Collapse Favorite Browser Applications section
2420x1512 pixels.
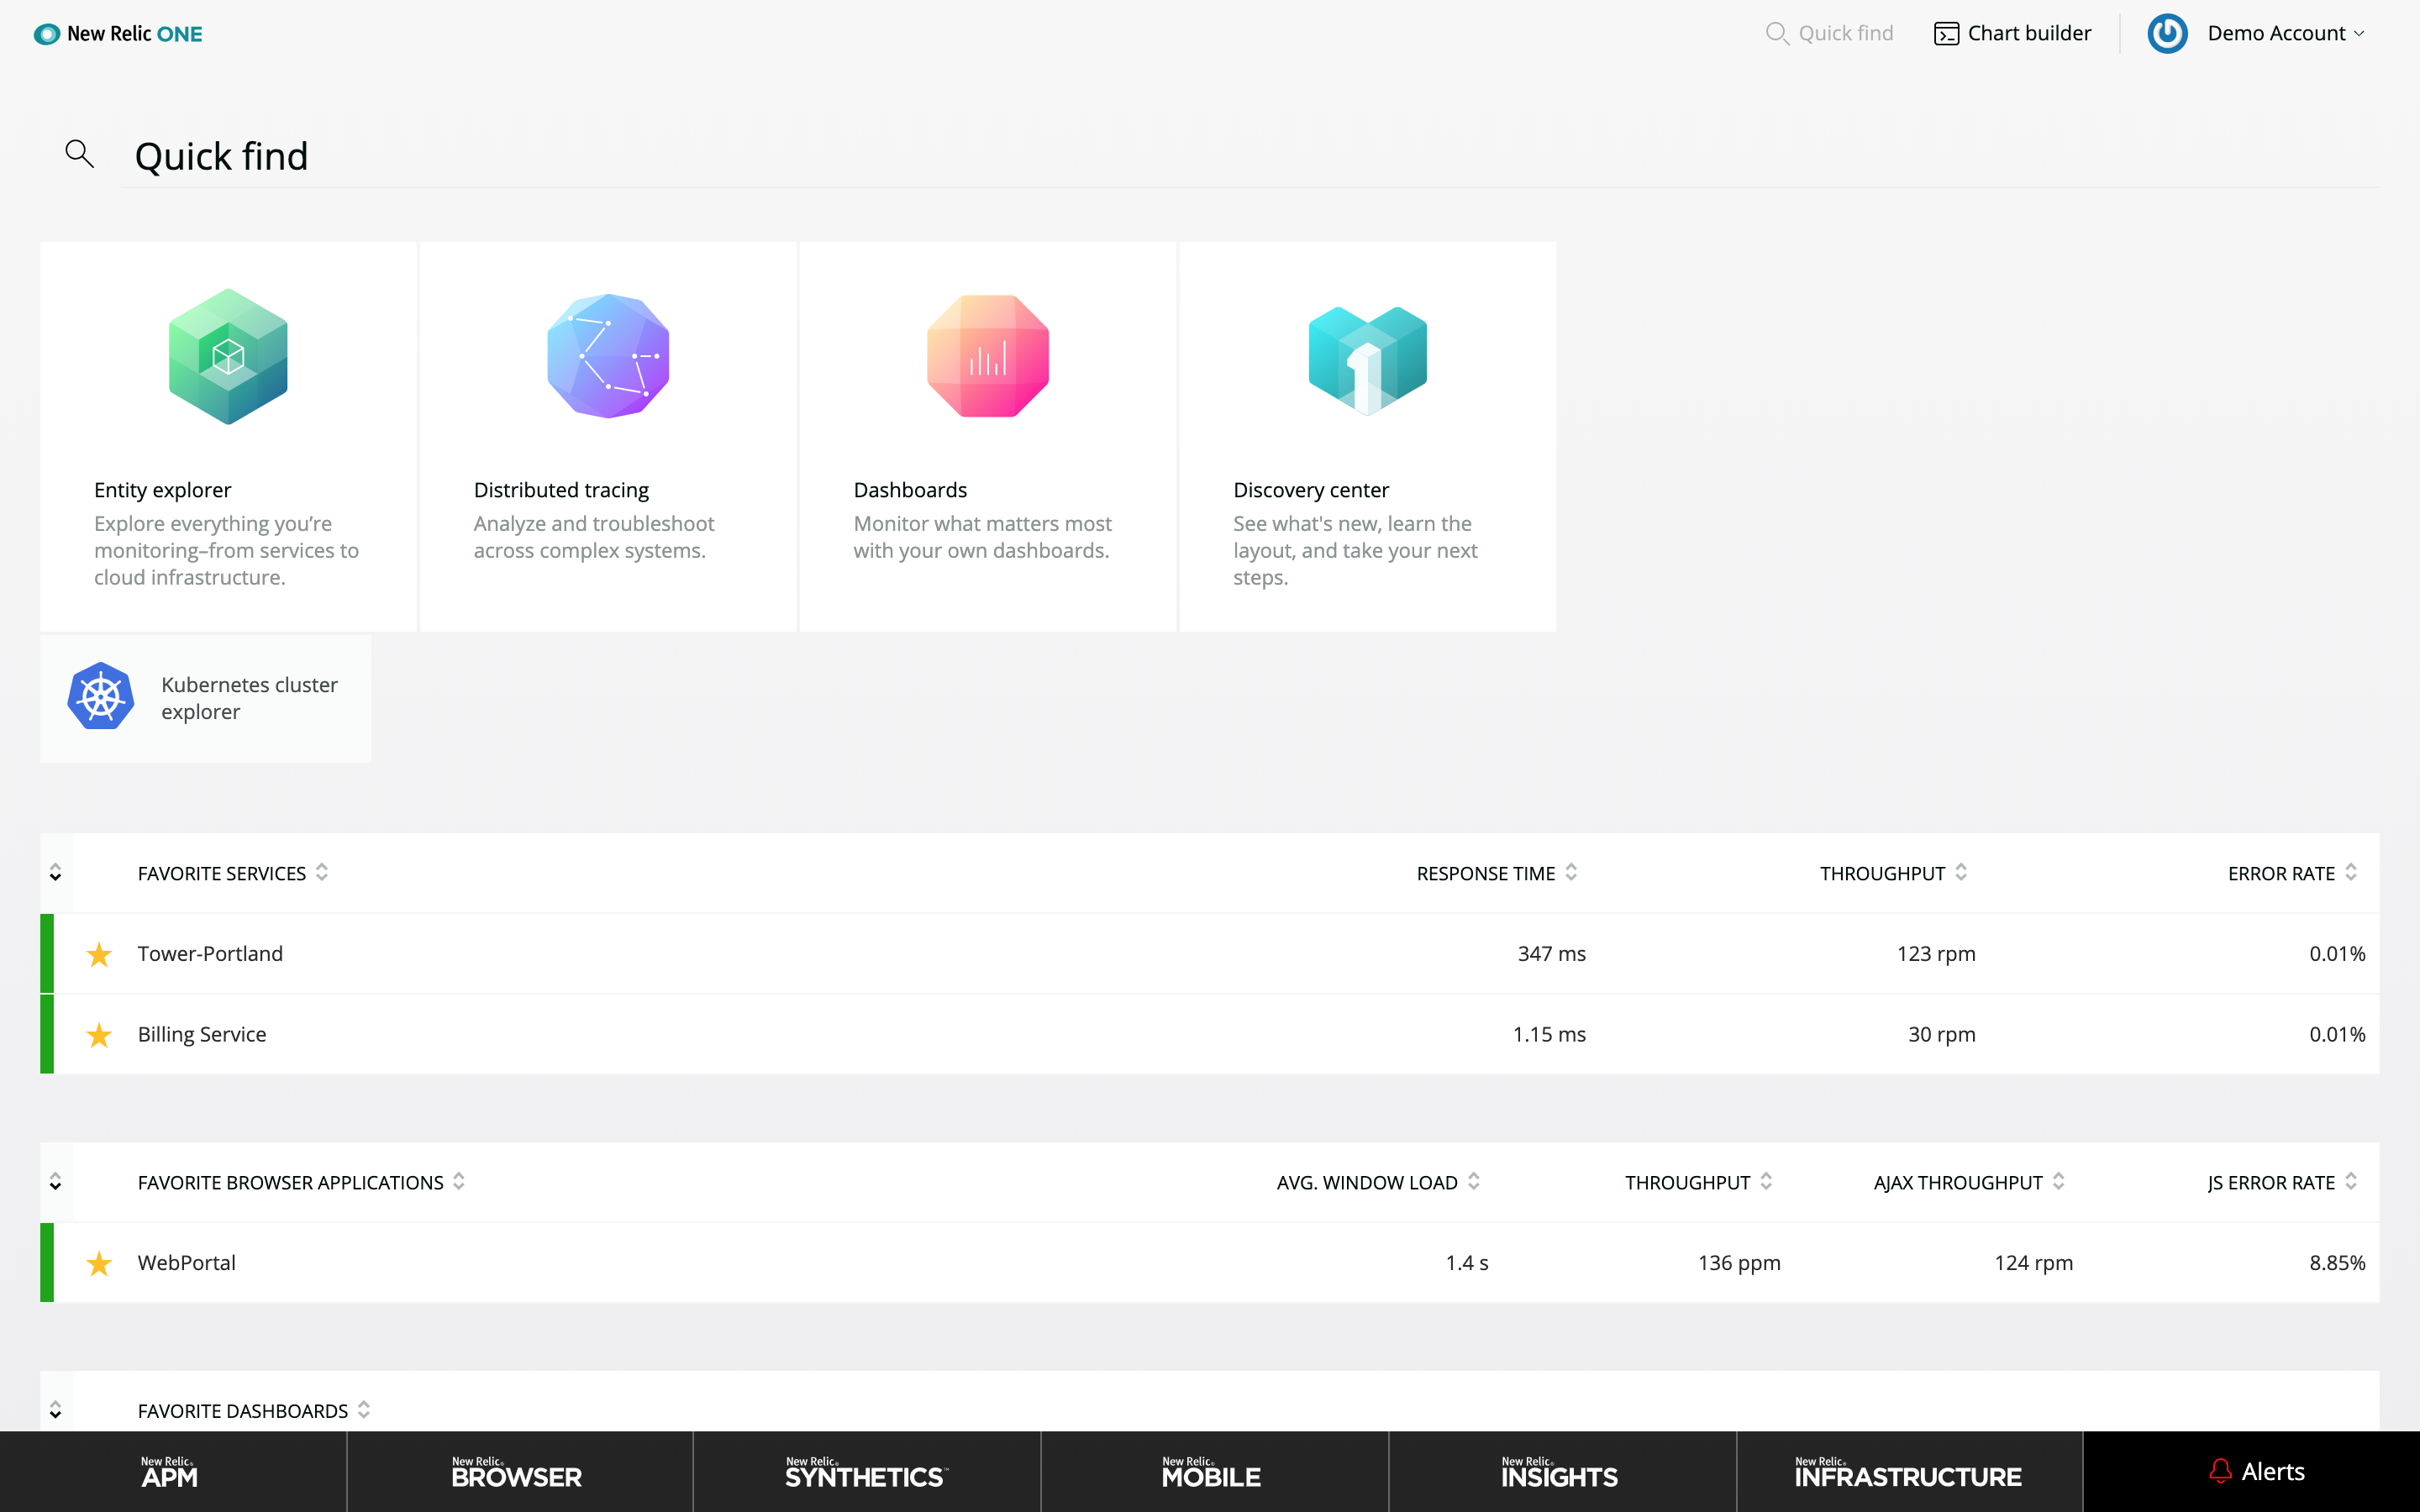click(x=55, y=1182)
